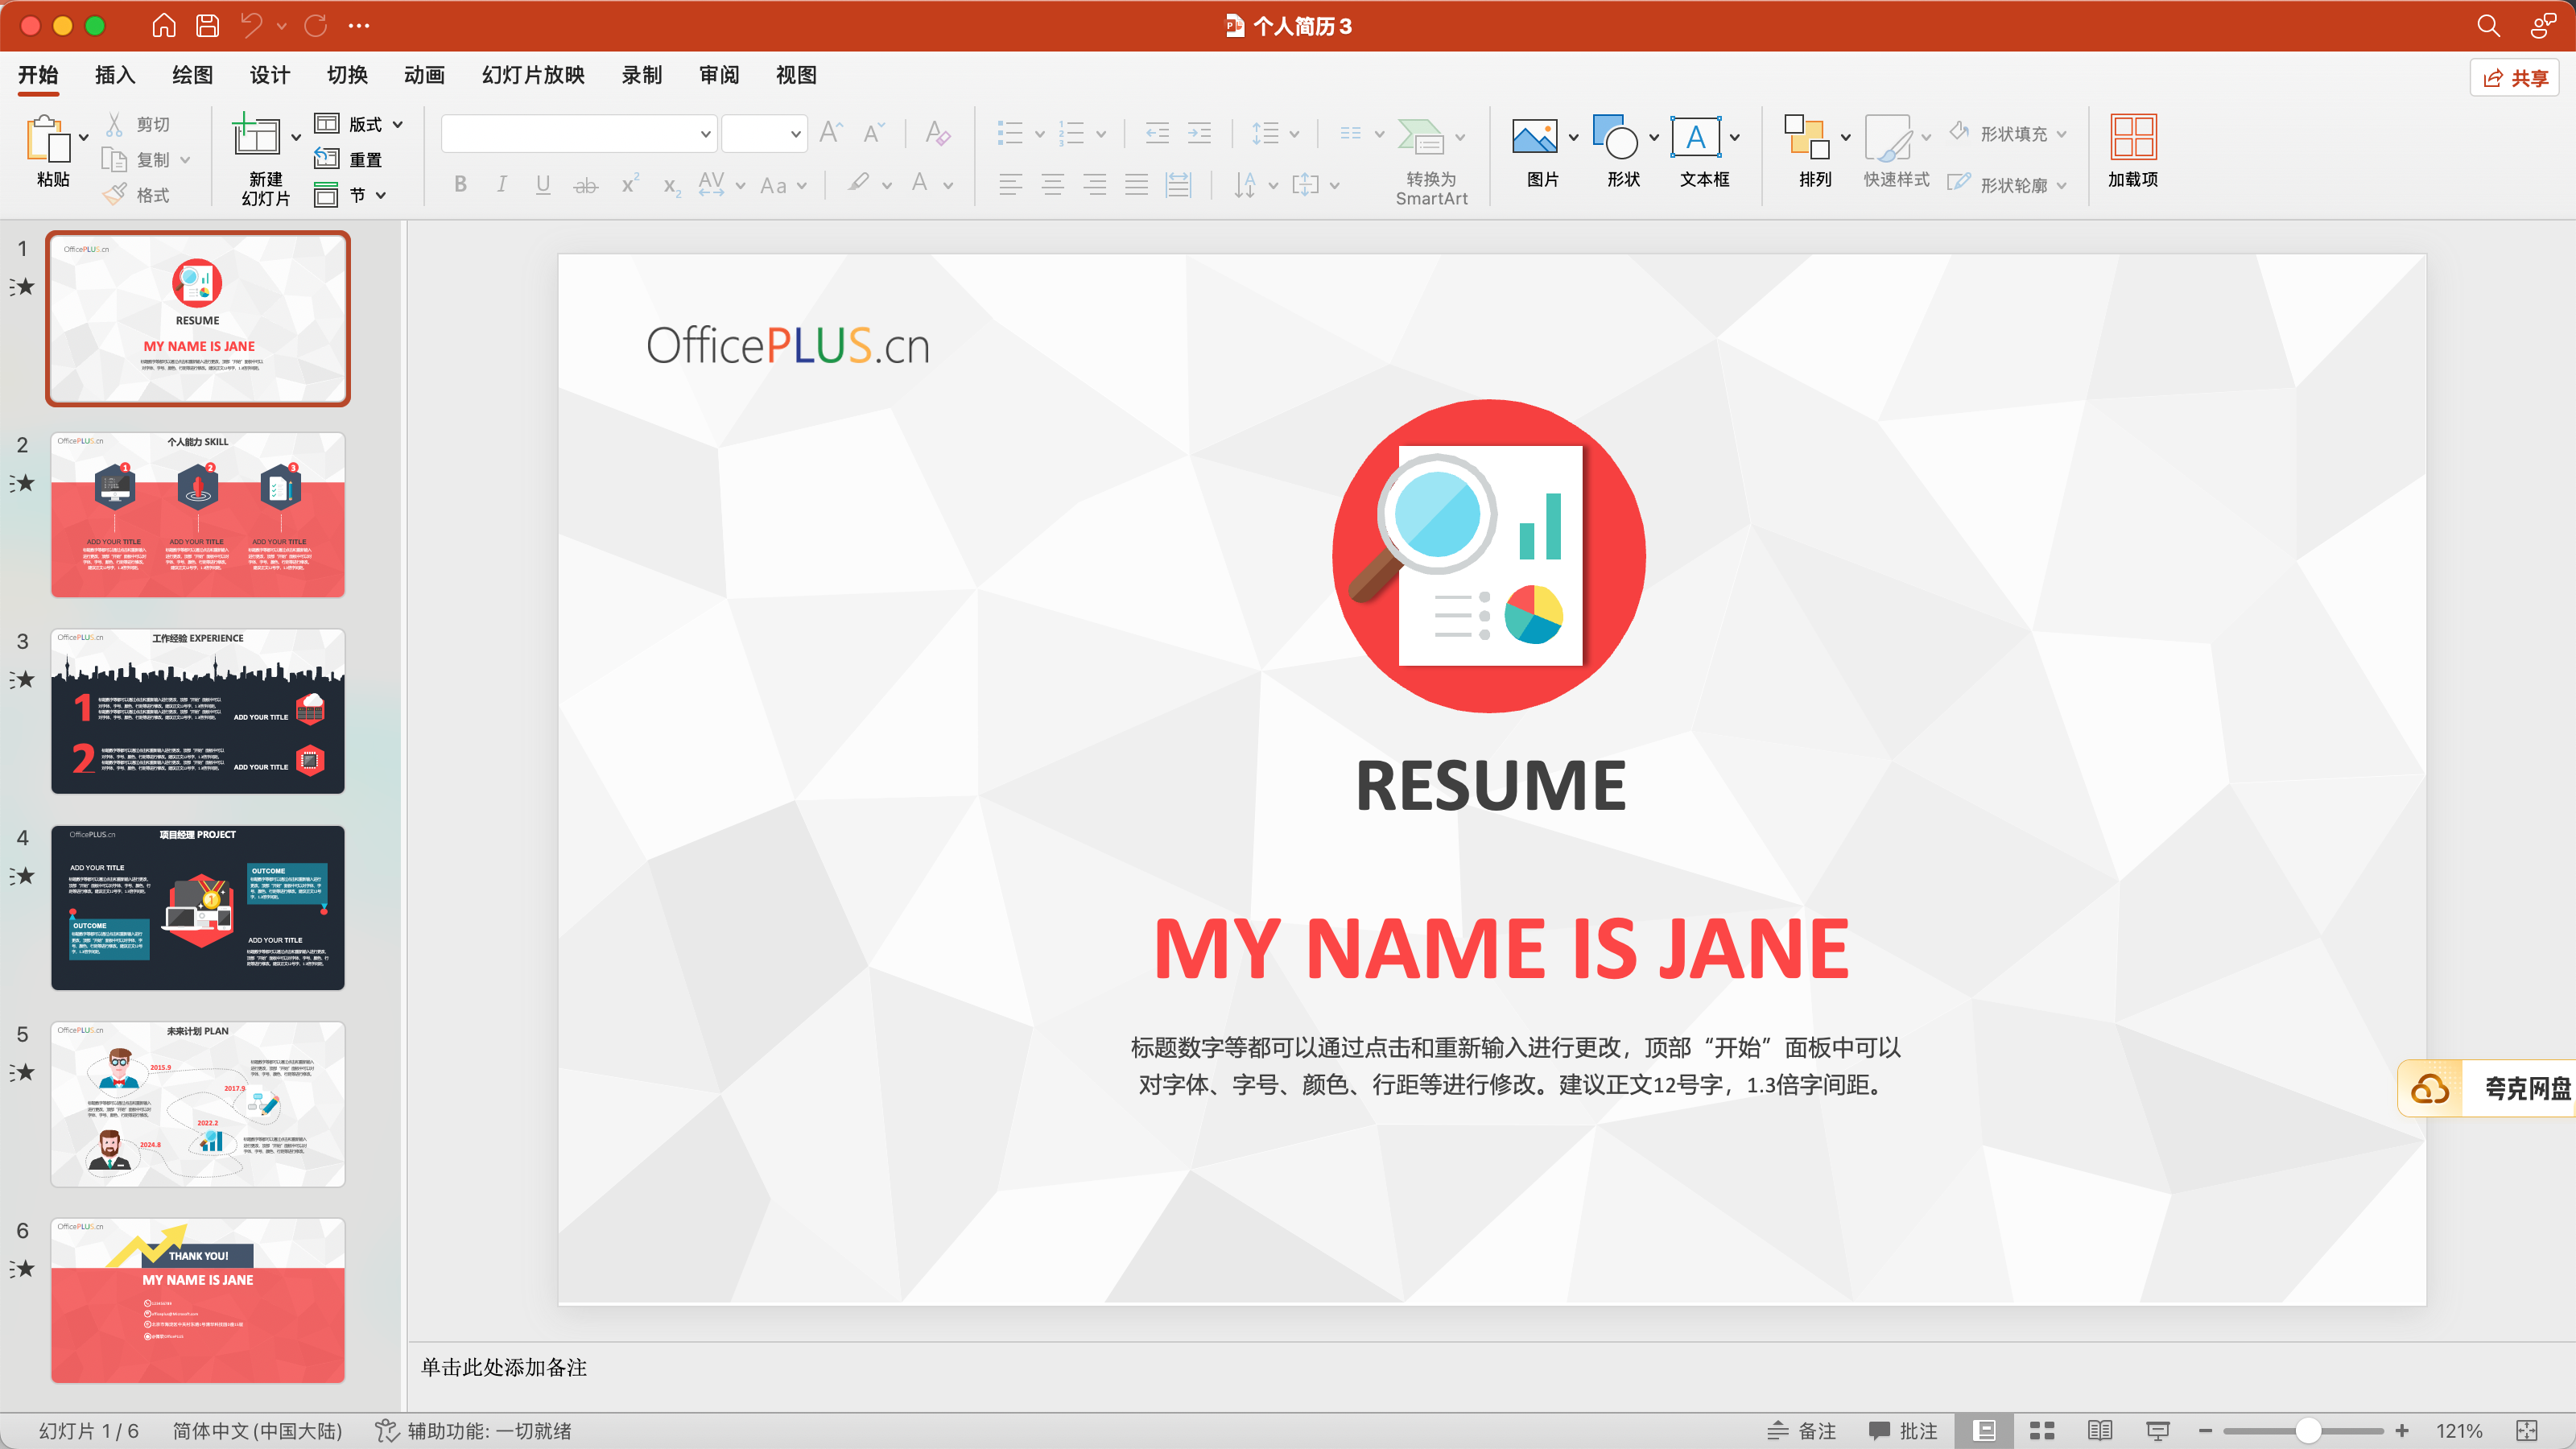Image resolution: width=2576 pixels, height=1449 pixels.
Task: Open the 版式 layout dropdown
Action: click(360, 124)
